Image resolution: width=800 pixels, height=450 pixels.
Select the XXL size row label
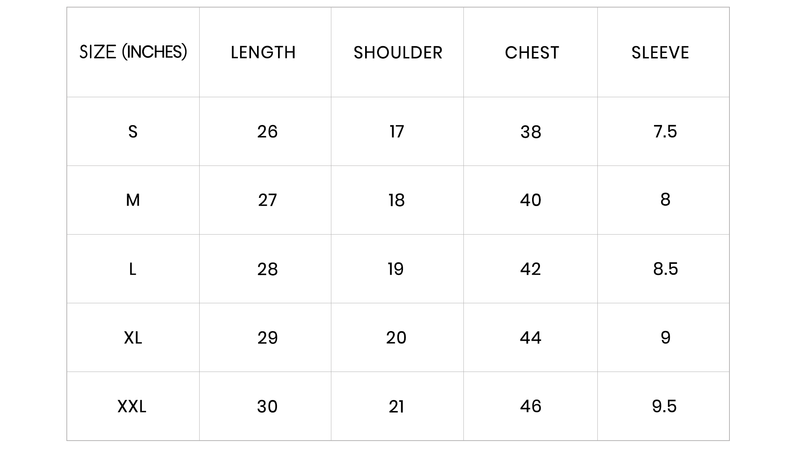pos(132,407)
